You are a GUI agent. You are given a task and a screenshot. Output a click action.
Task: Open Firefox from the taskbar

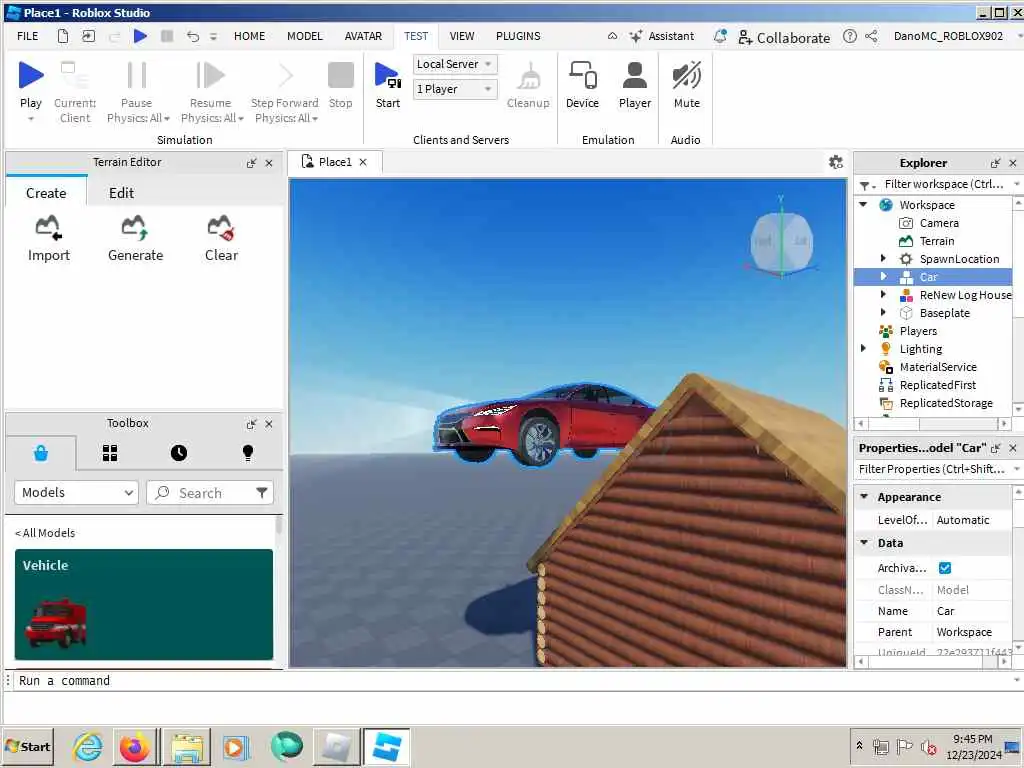click(135, 746)
